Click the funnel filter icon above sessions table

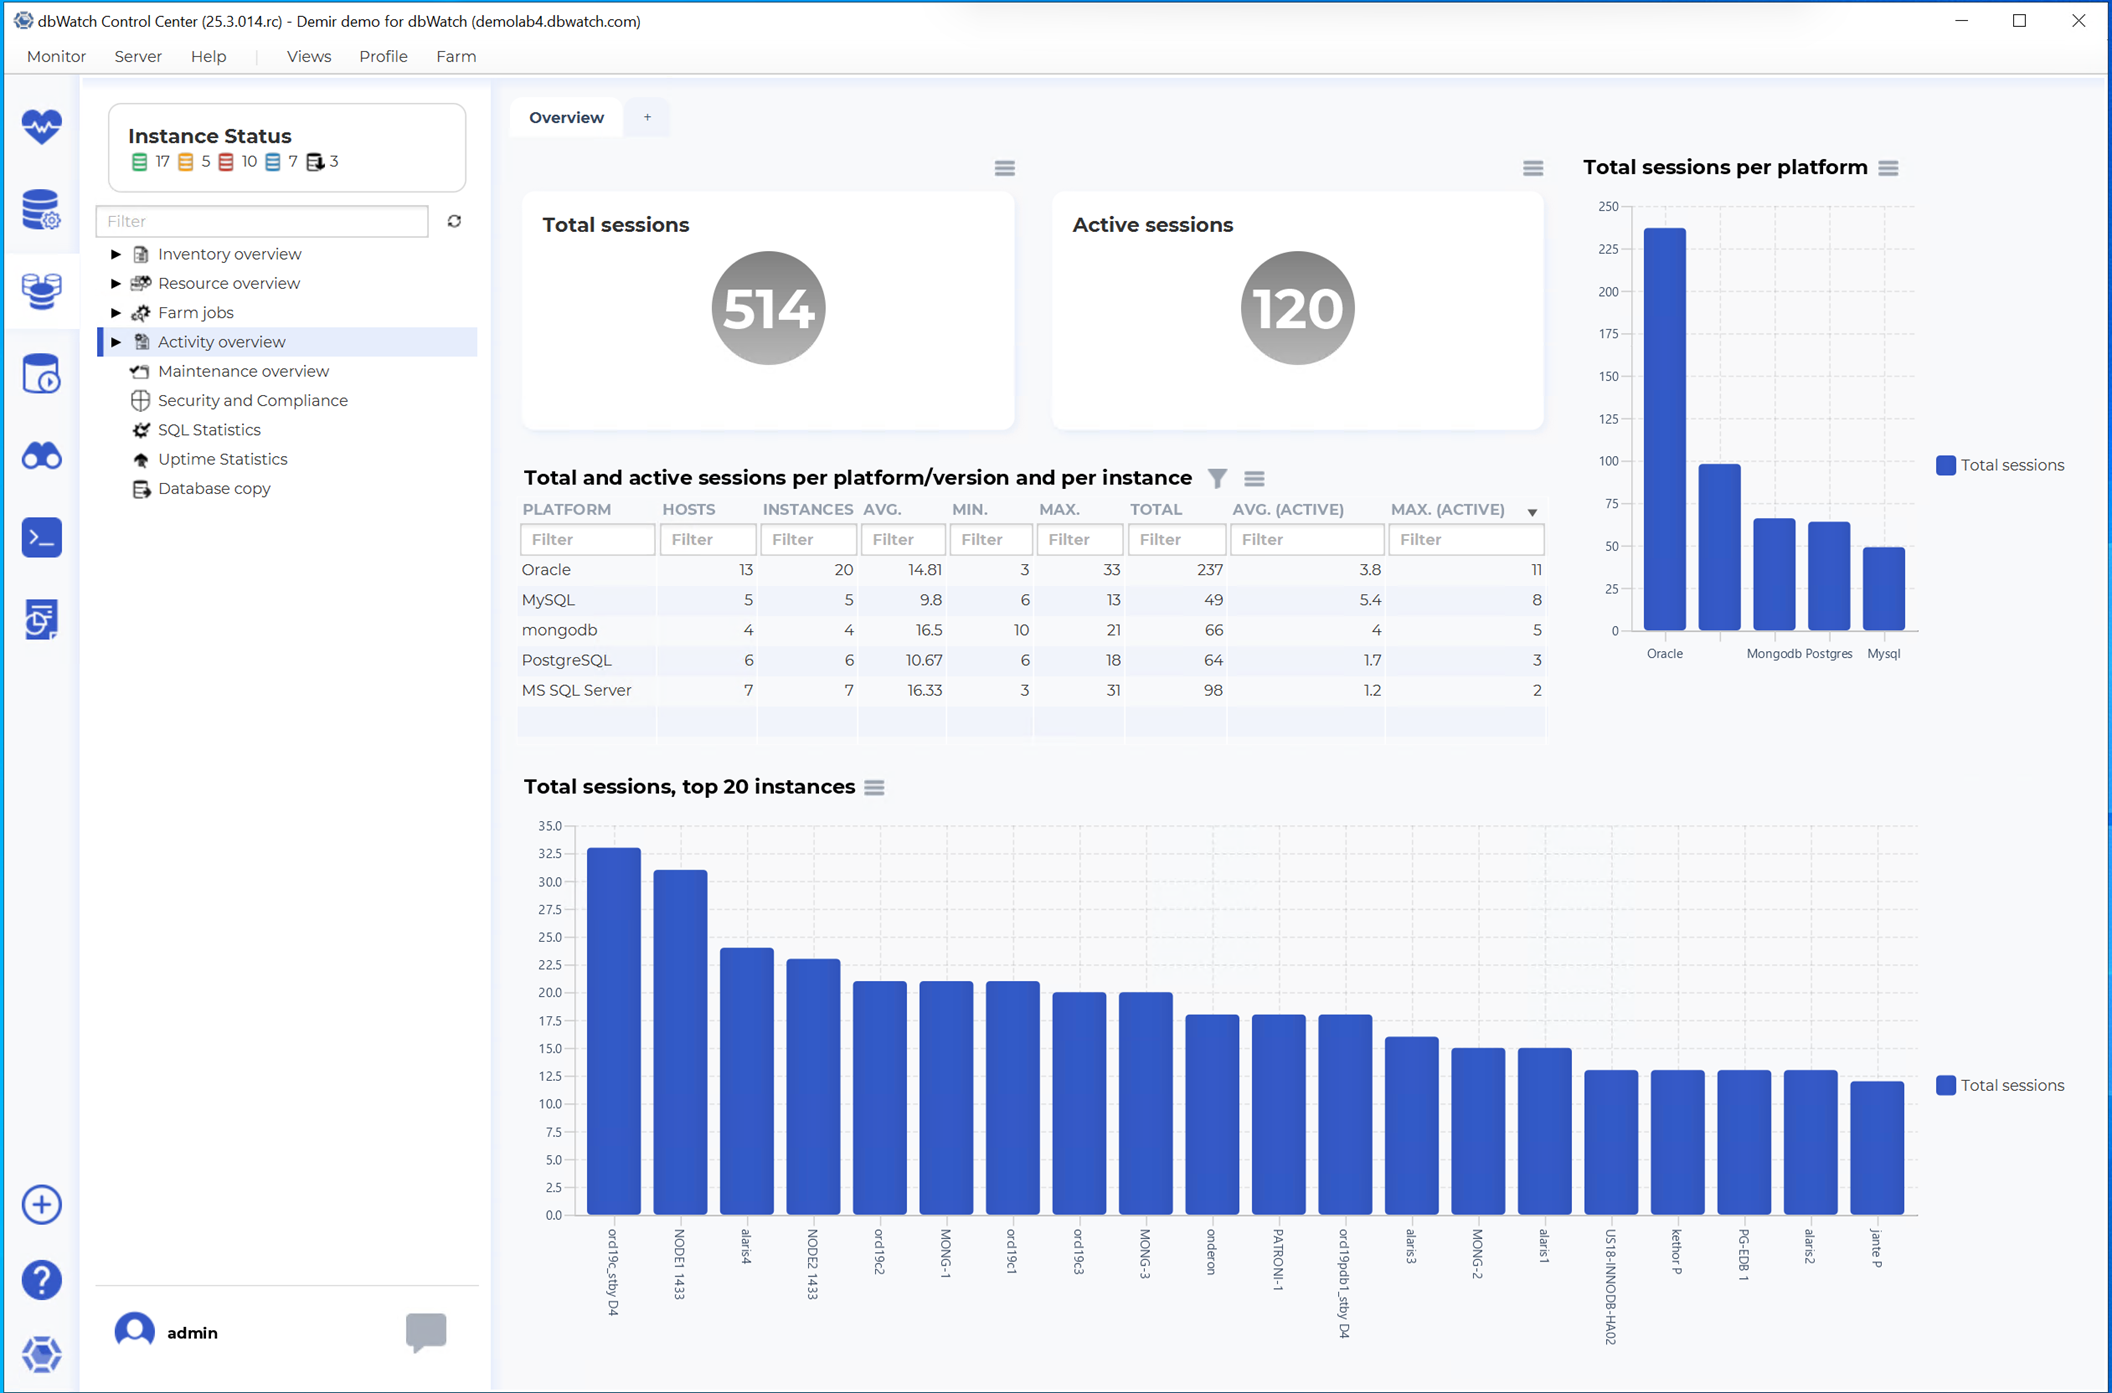click(1217, 478)
